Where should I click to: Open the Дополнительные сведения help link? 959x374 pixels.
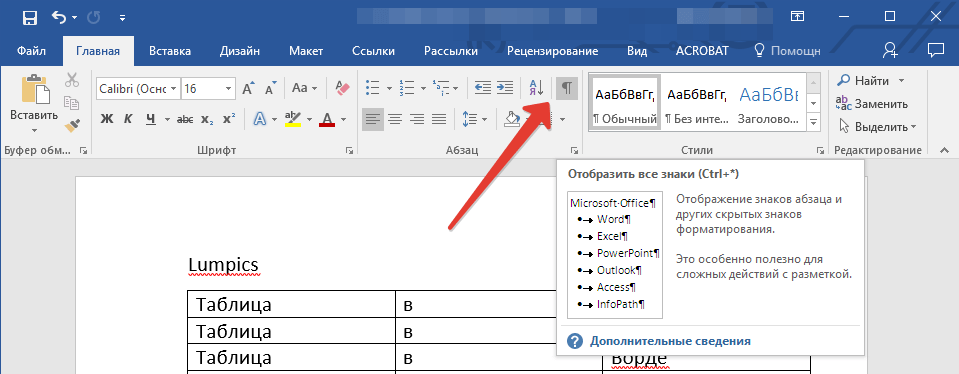pyautogui.click(x=670, y=341)
